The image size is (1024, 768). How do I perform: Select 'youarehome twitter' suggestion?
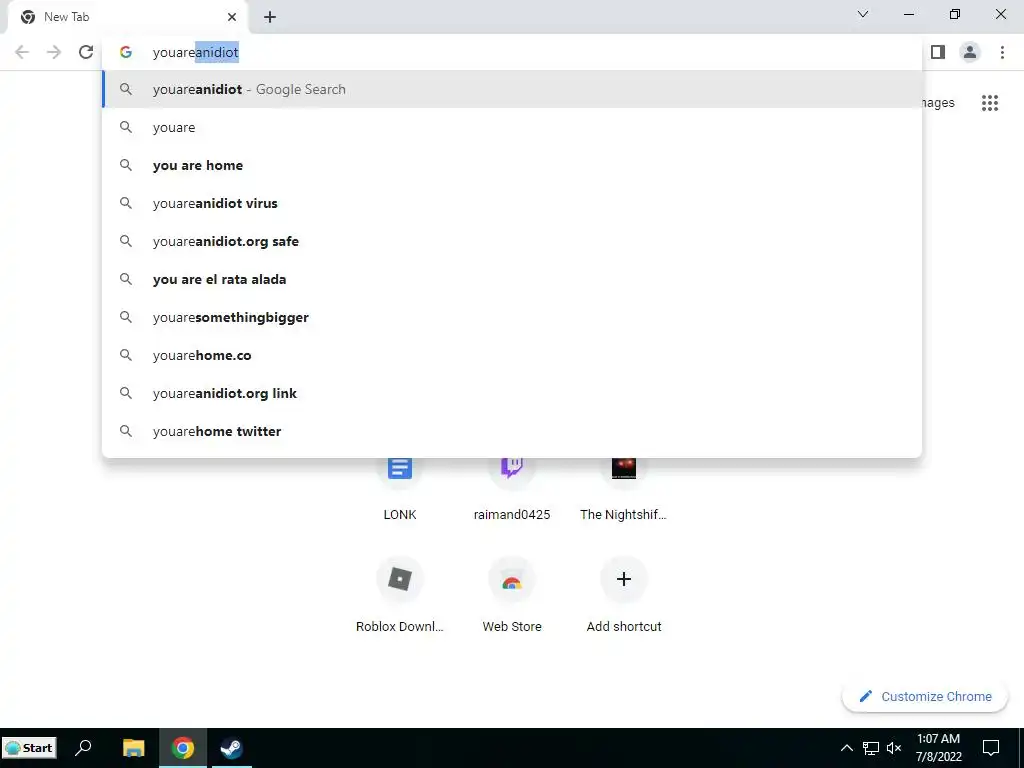tap(513, 431)
